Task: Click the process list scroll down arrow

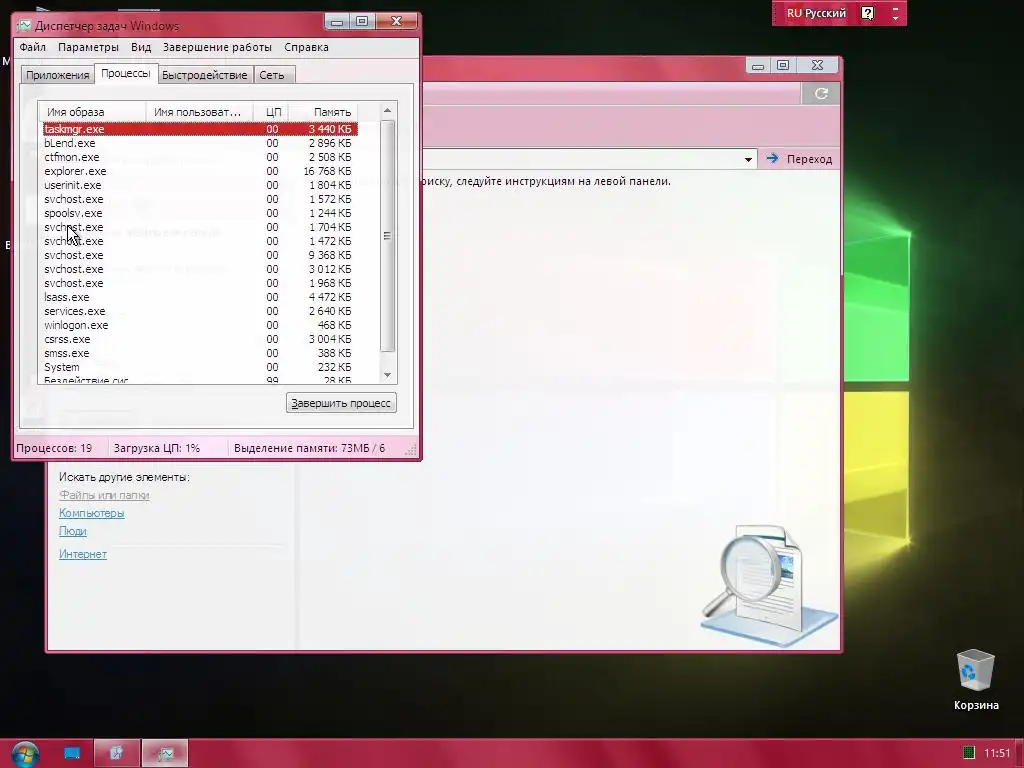Action: point(387,375)
